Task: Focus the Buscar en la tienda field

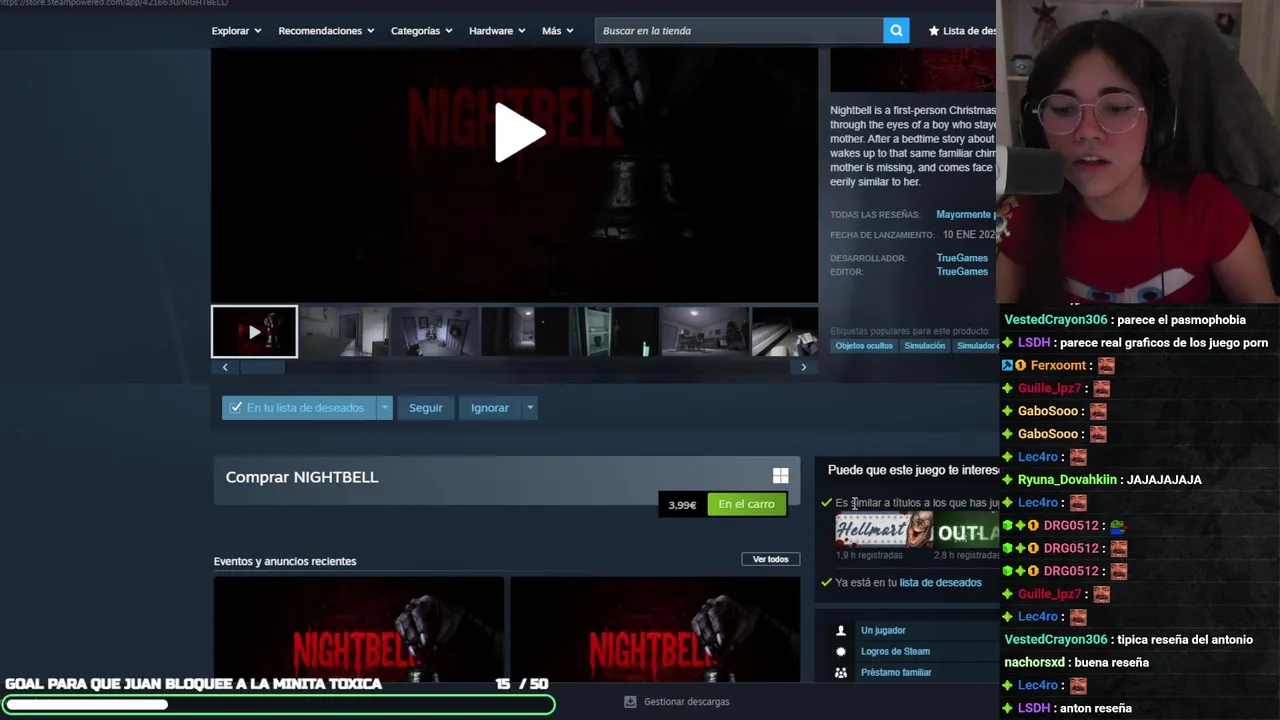Action: (x=739, y=31)
